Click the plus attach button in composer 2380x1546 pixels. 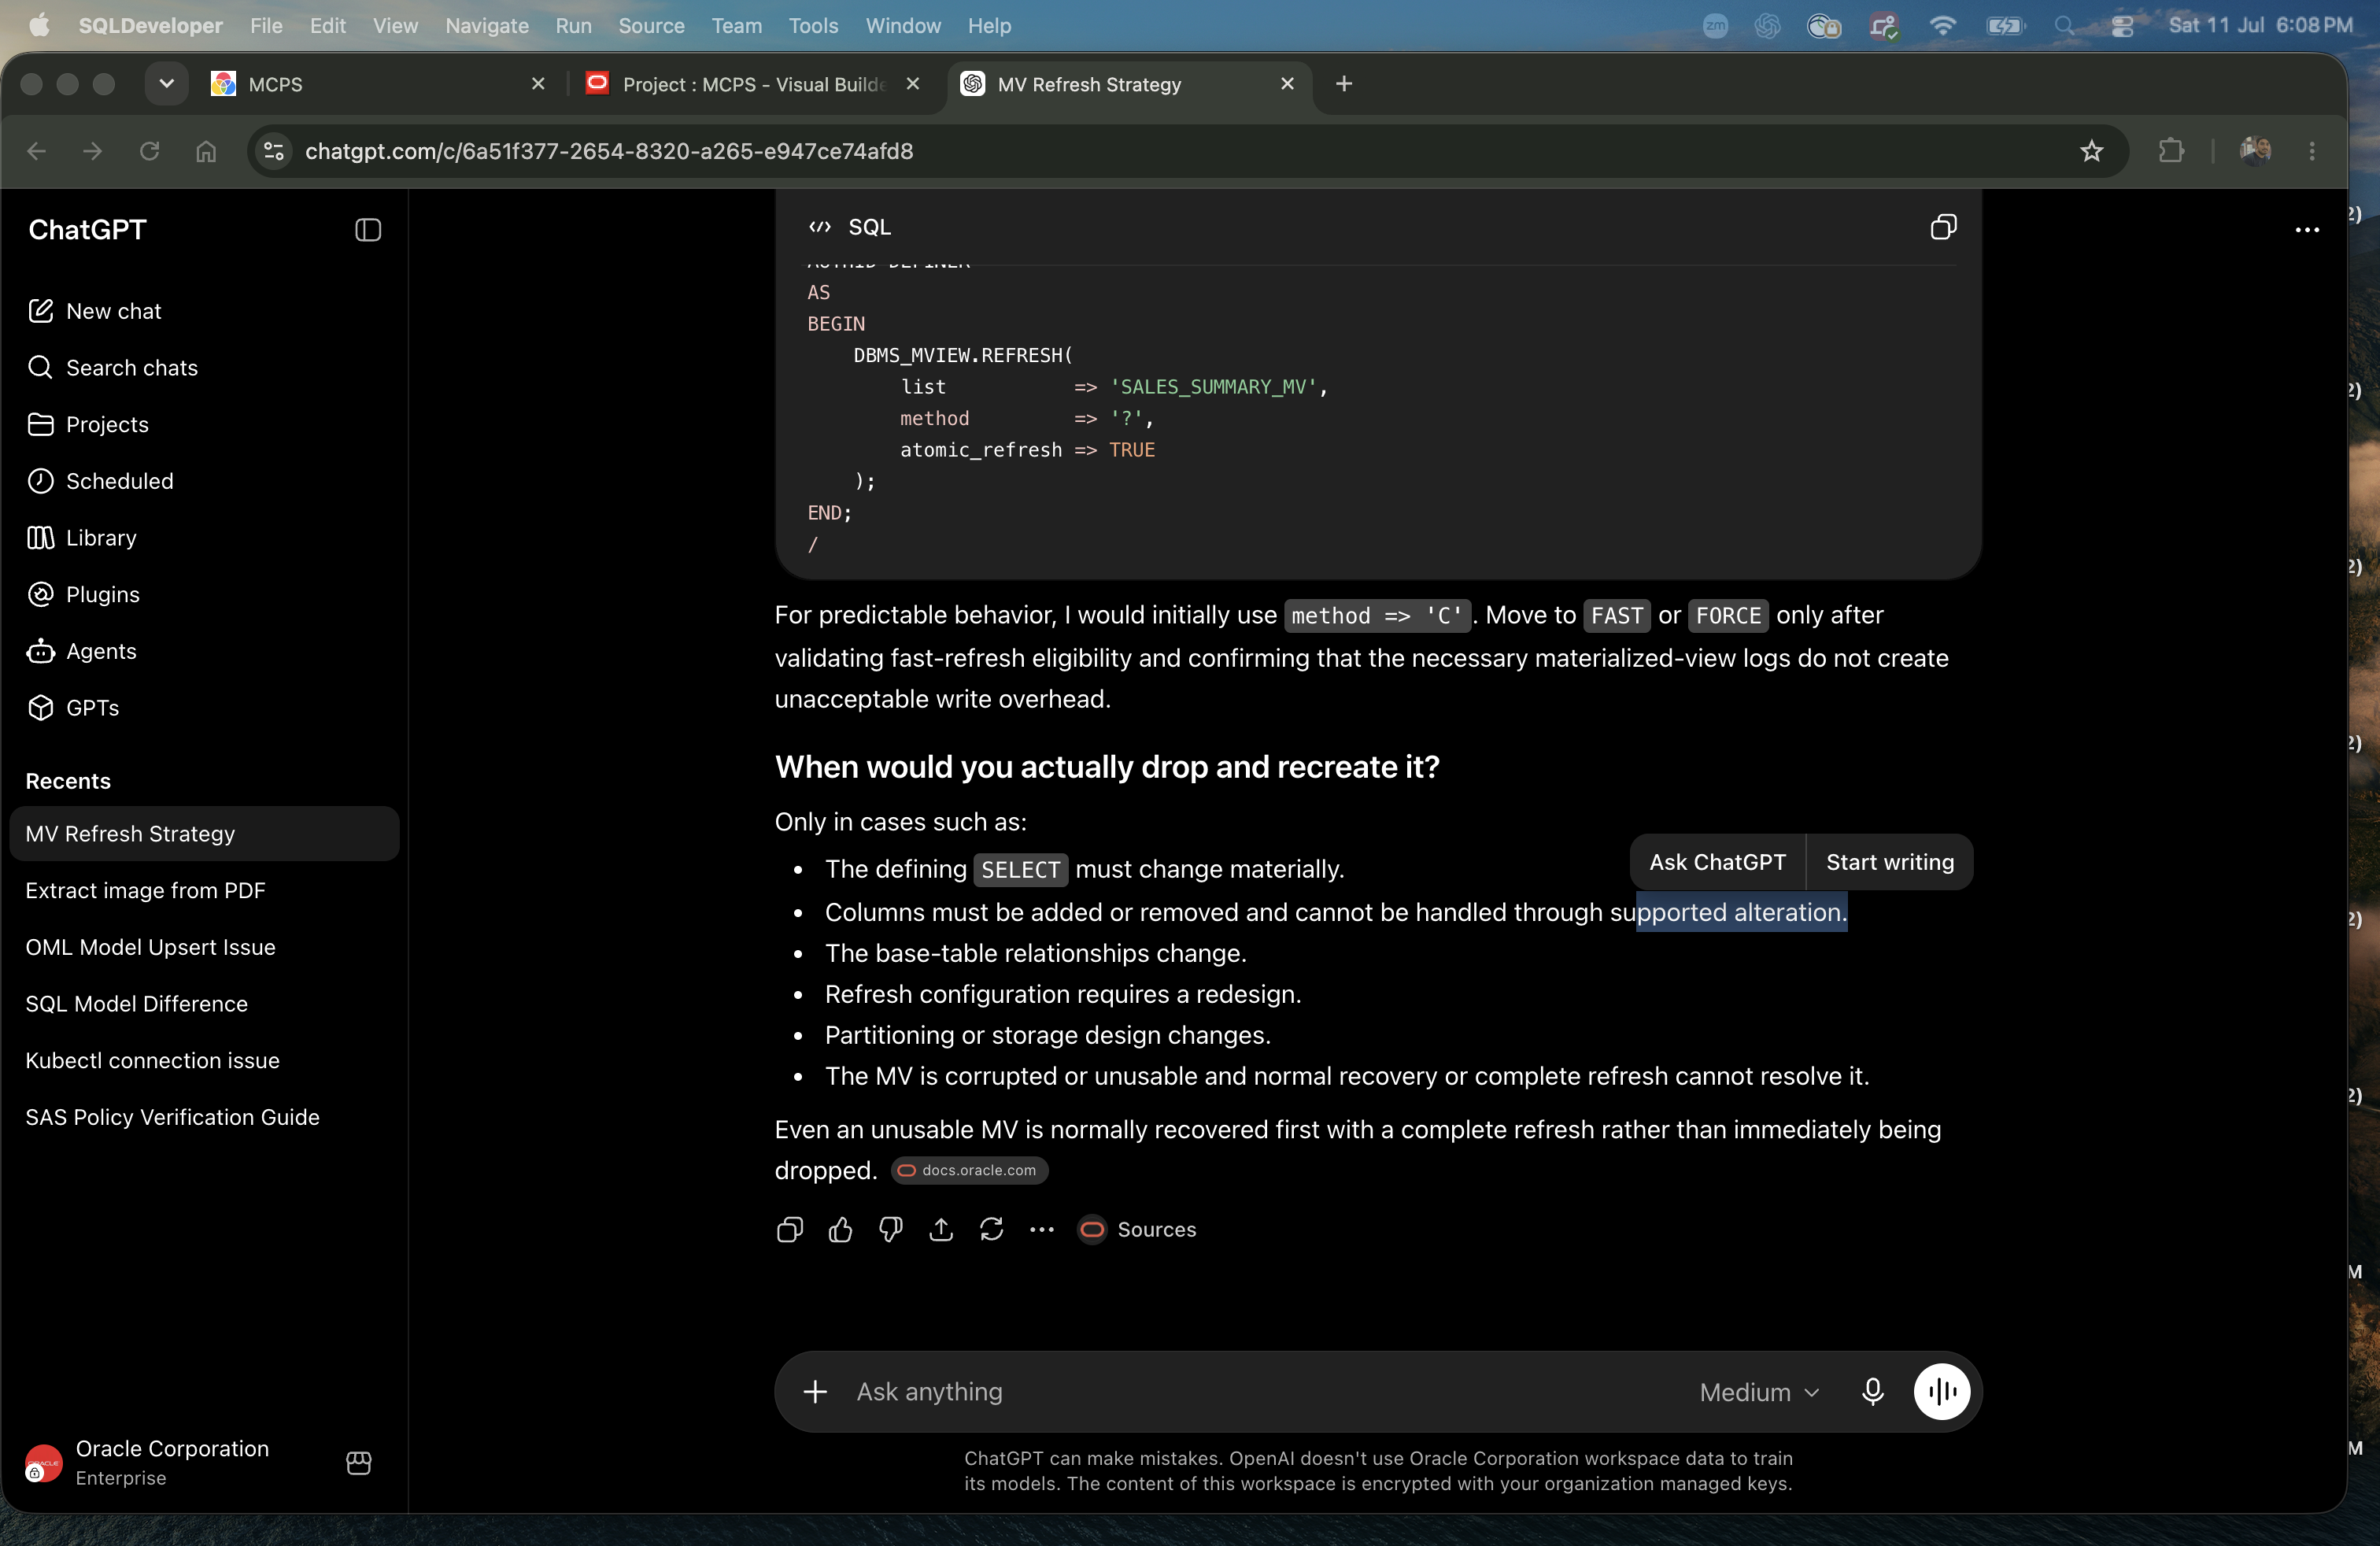click(815, 1392)
